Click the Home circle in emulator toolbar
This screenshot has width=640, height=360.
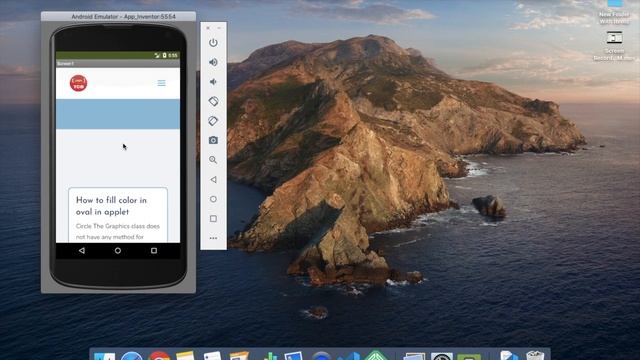213,199
